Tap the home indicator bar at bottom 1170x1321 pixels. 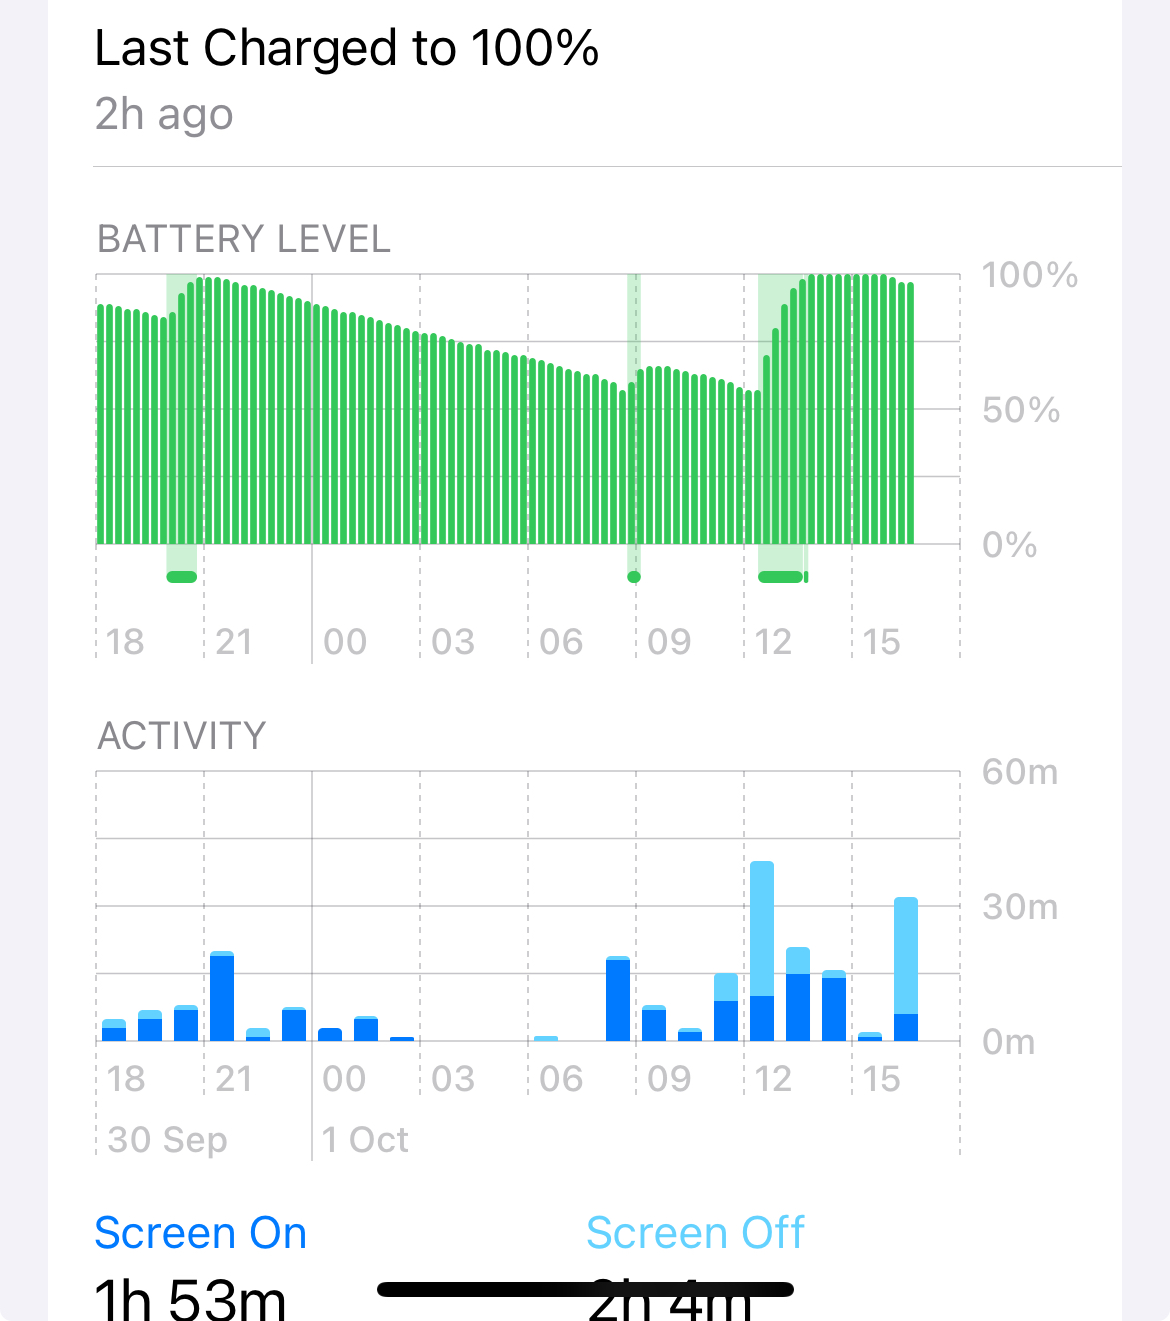[585, 1290]
